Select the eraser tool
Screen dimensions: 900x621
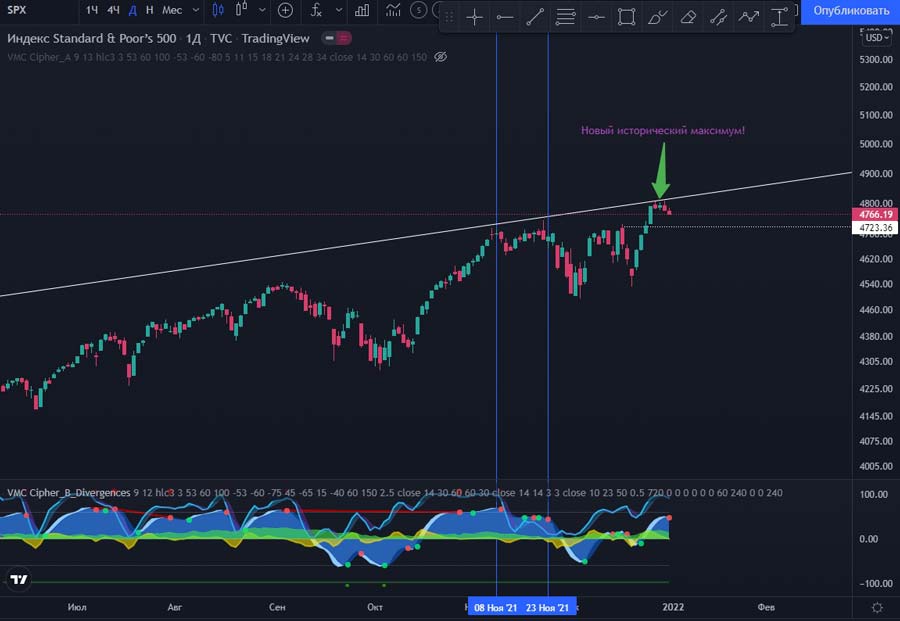pos(687,17)
